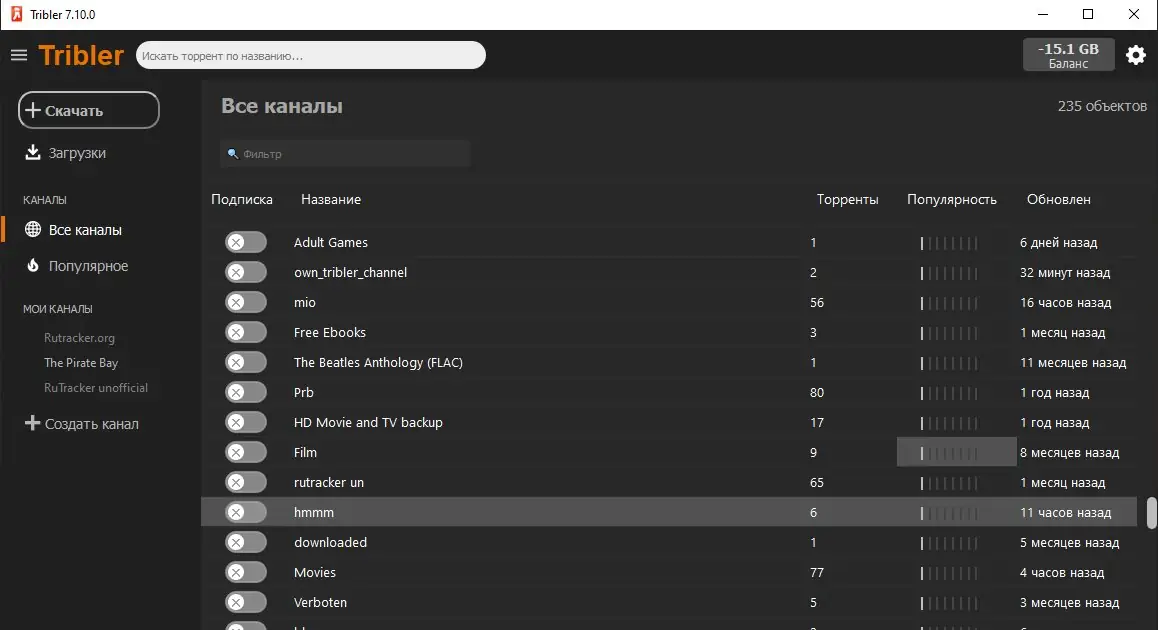Click torrent count 80 for Prb
The height and width of the screenshot is (630, 1158).
(816, 393)
